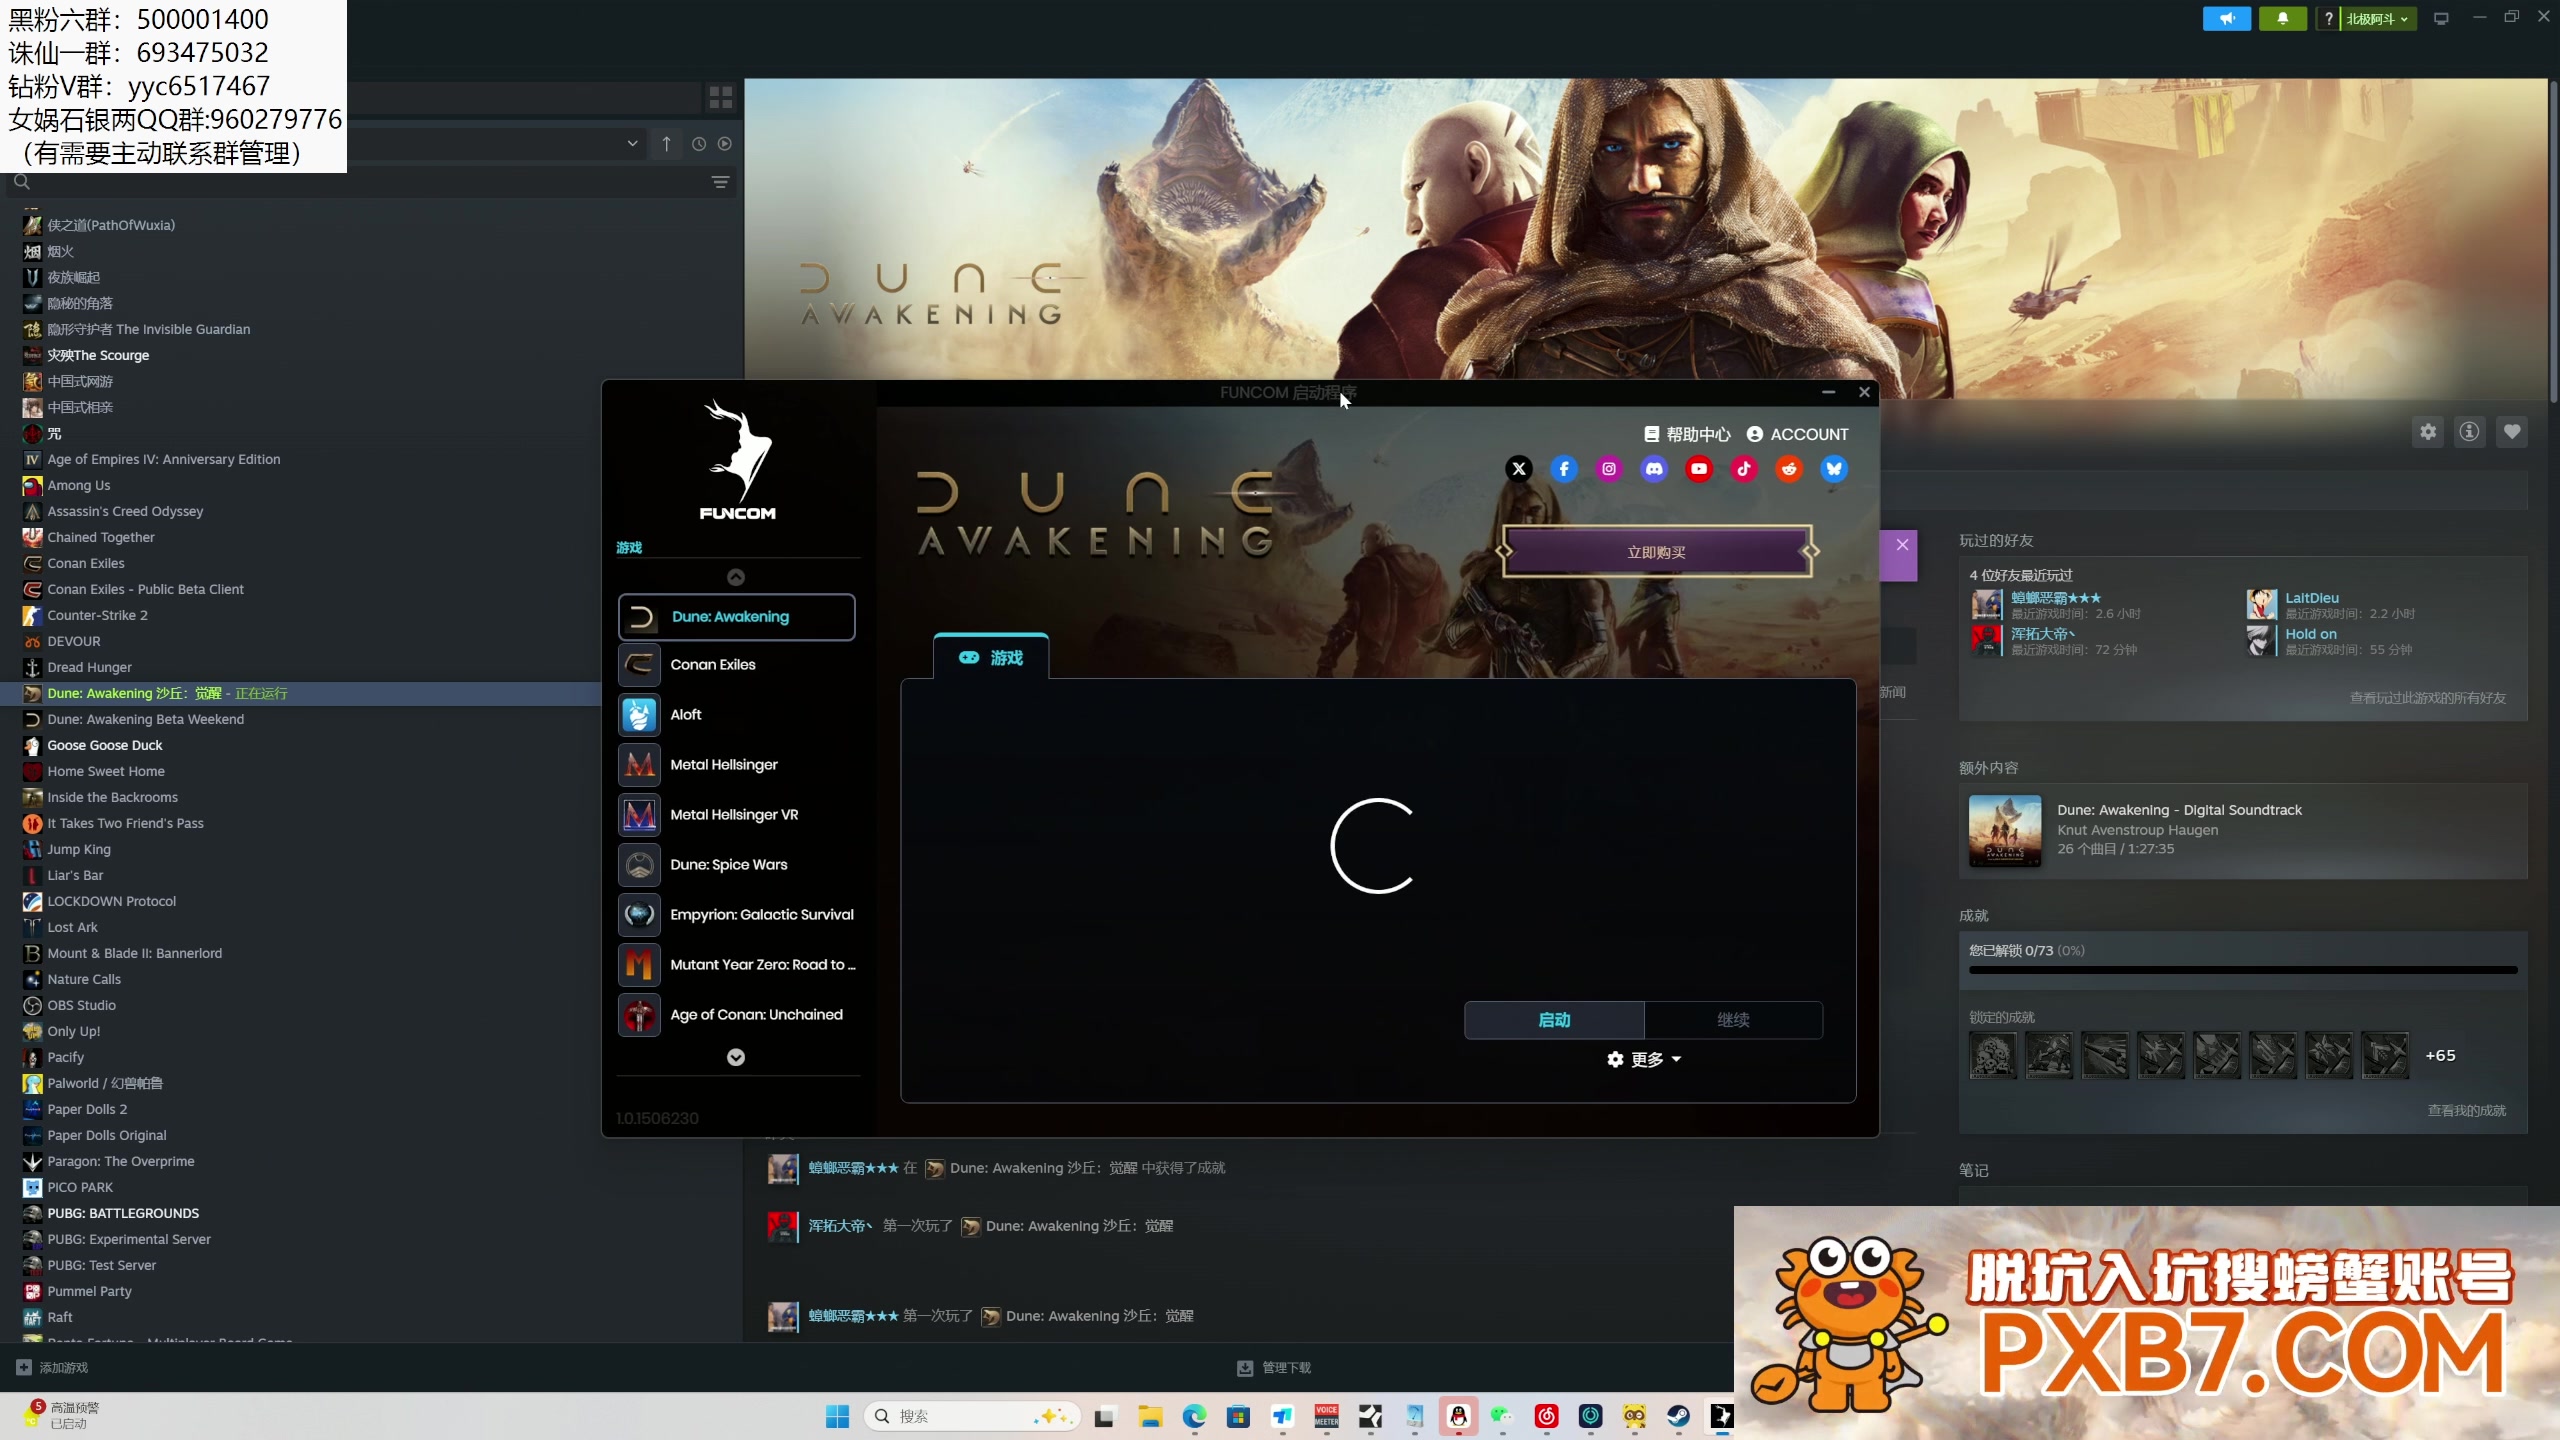
Task: Select Age of Conan: Unchained entry
Action: click(x=737, y=1015)
